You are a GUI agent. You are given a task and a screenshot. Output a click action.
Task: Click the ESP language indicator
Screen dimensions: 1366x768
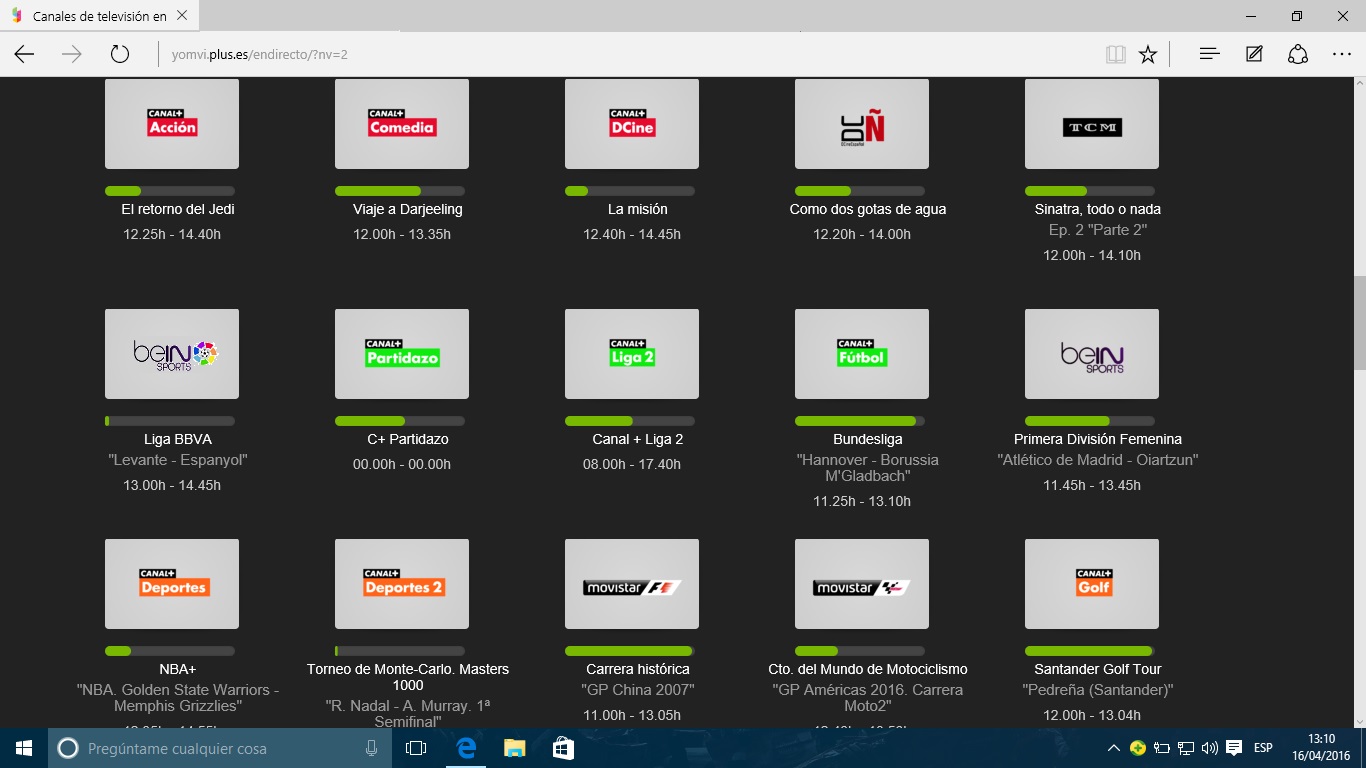pos(1263,748)
